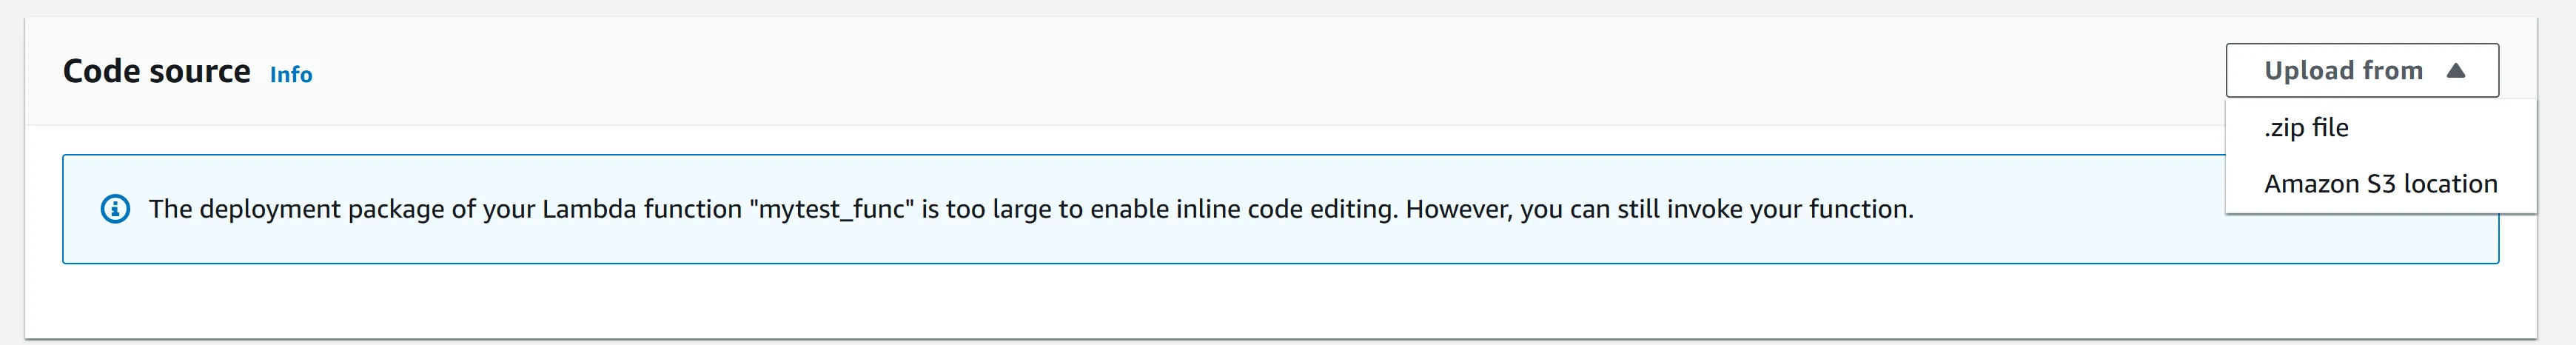2576x345 pixels.
Task: Click the "Upload from" label text
Action: (2343, 71)
